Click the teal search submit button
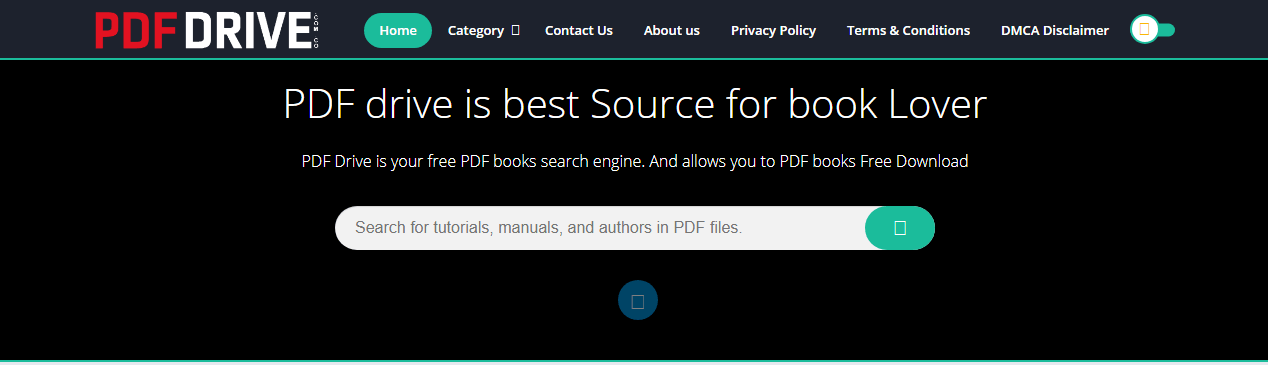1268x365 pixels. pyautogui.click(x=900, y=228)
